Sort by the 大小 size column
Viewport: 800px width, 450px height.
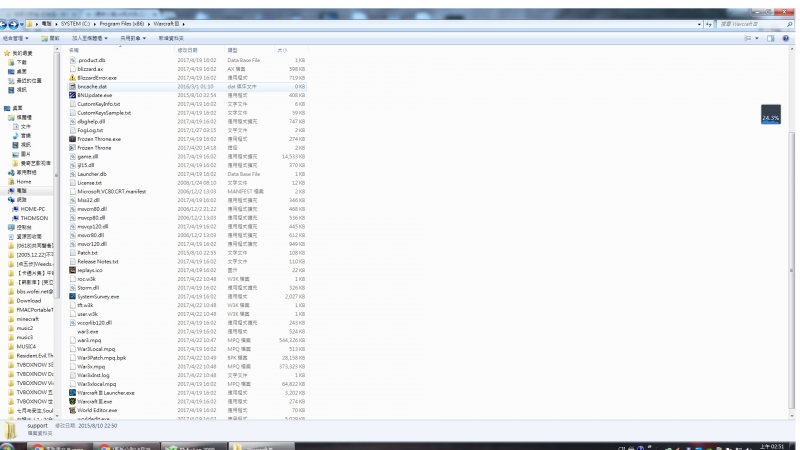coord(291,50)
